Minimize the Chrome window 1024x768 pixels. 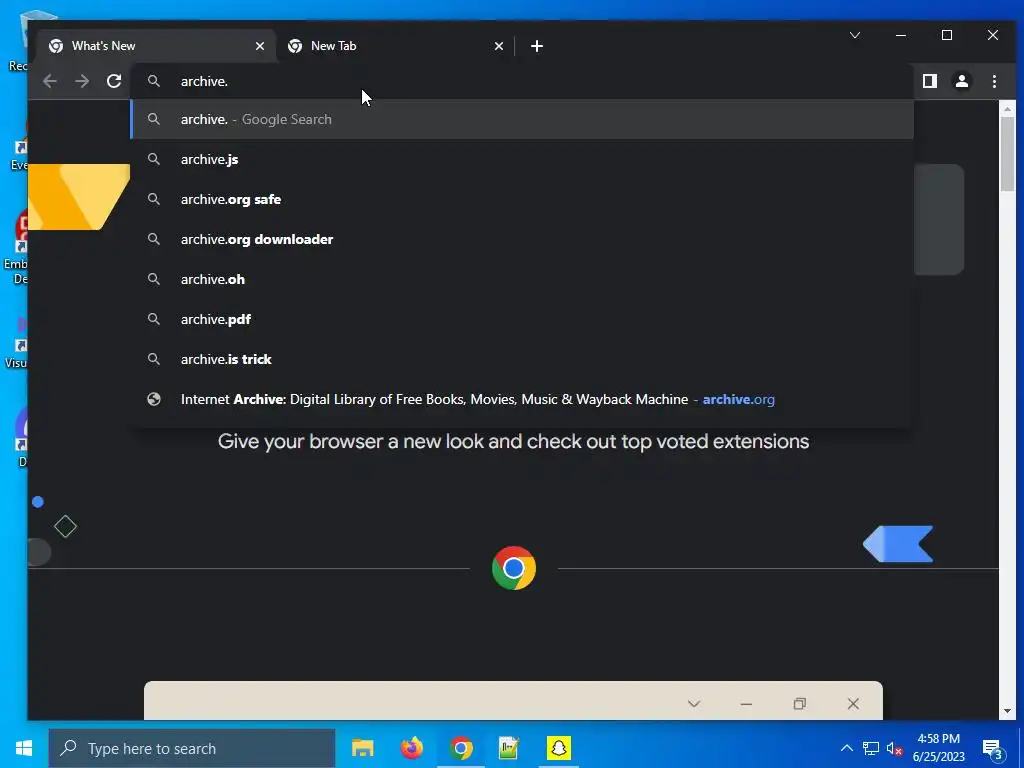[901, 35]
